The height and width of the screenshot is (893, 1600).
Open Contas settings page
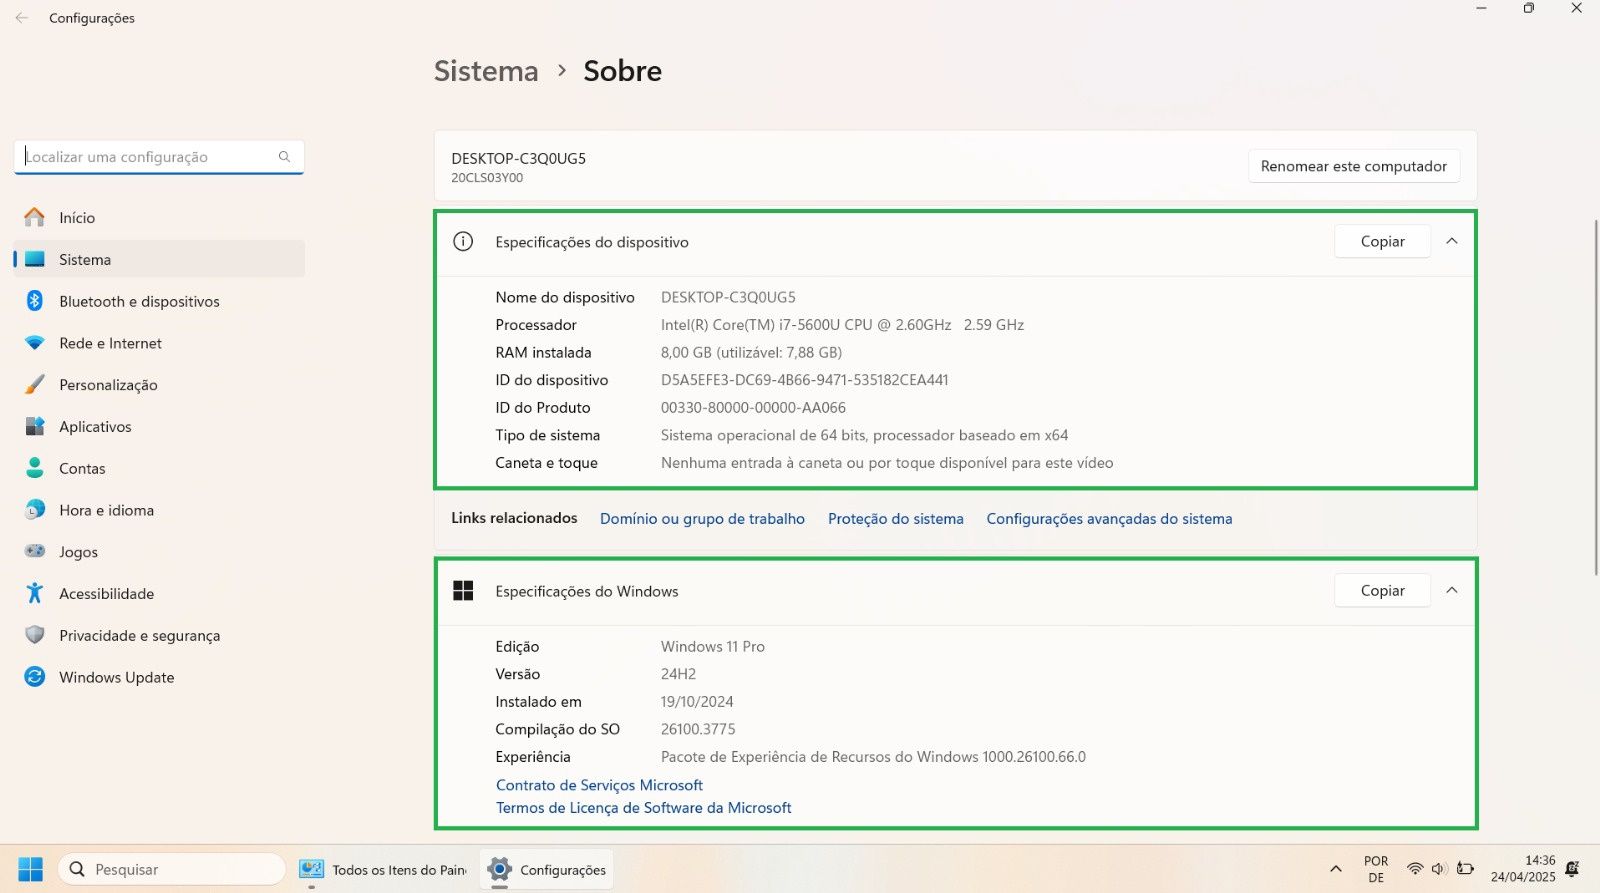point(159,468)
